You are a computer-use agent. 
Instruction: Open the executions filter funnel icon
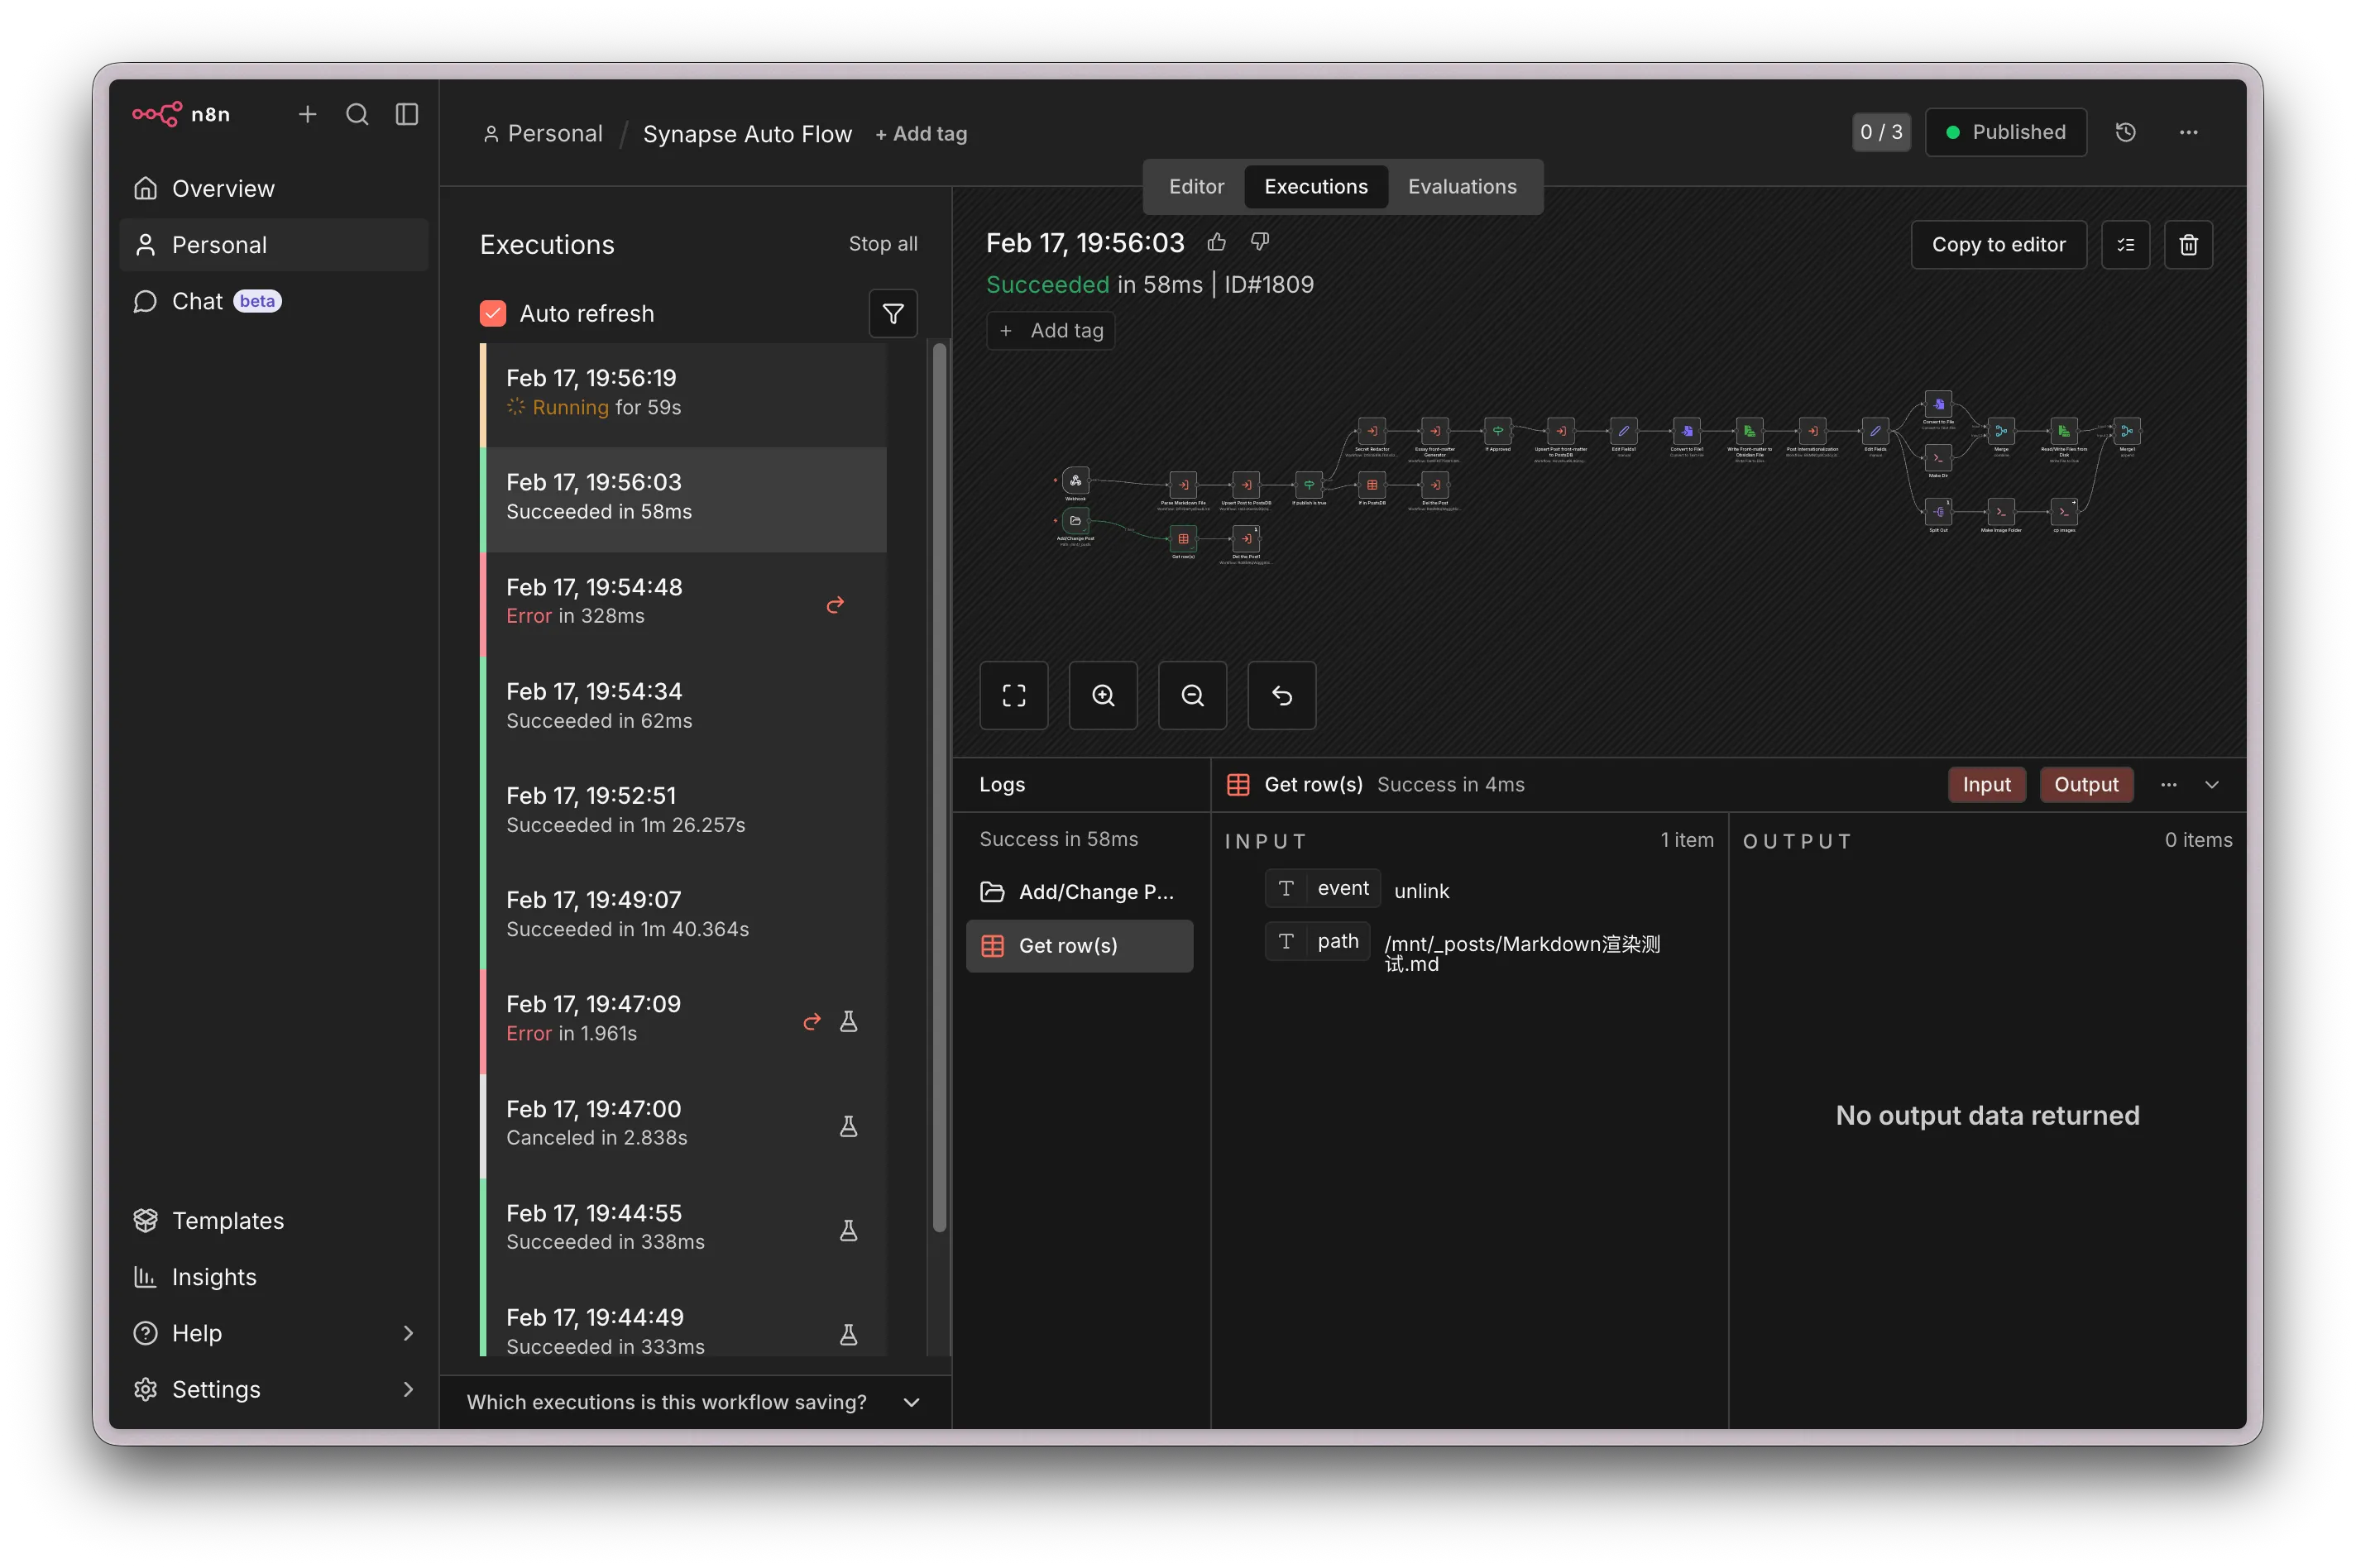tap(893, 314)
